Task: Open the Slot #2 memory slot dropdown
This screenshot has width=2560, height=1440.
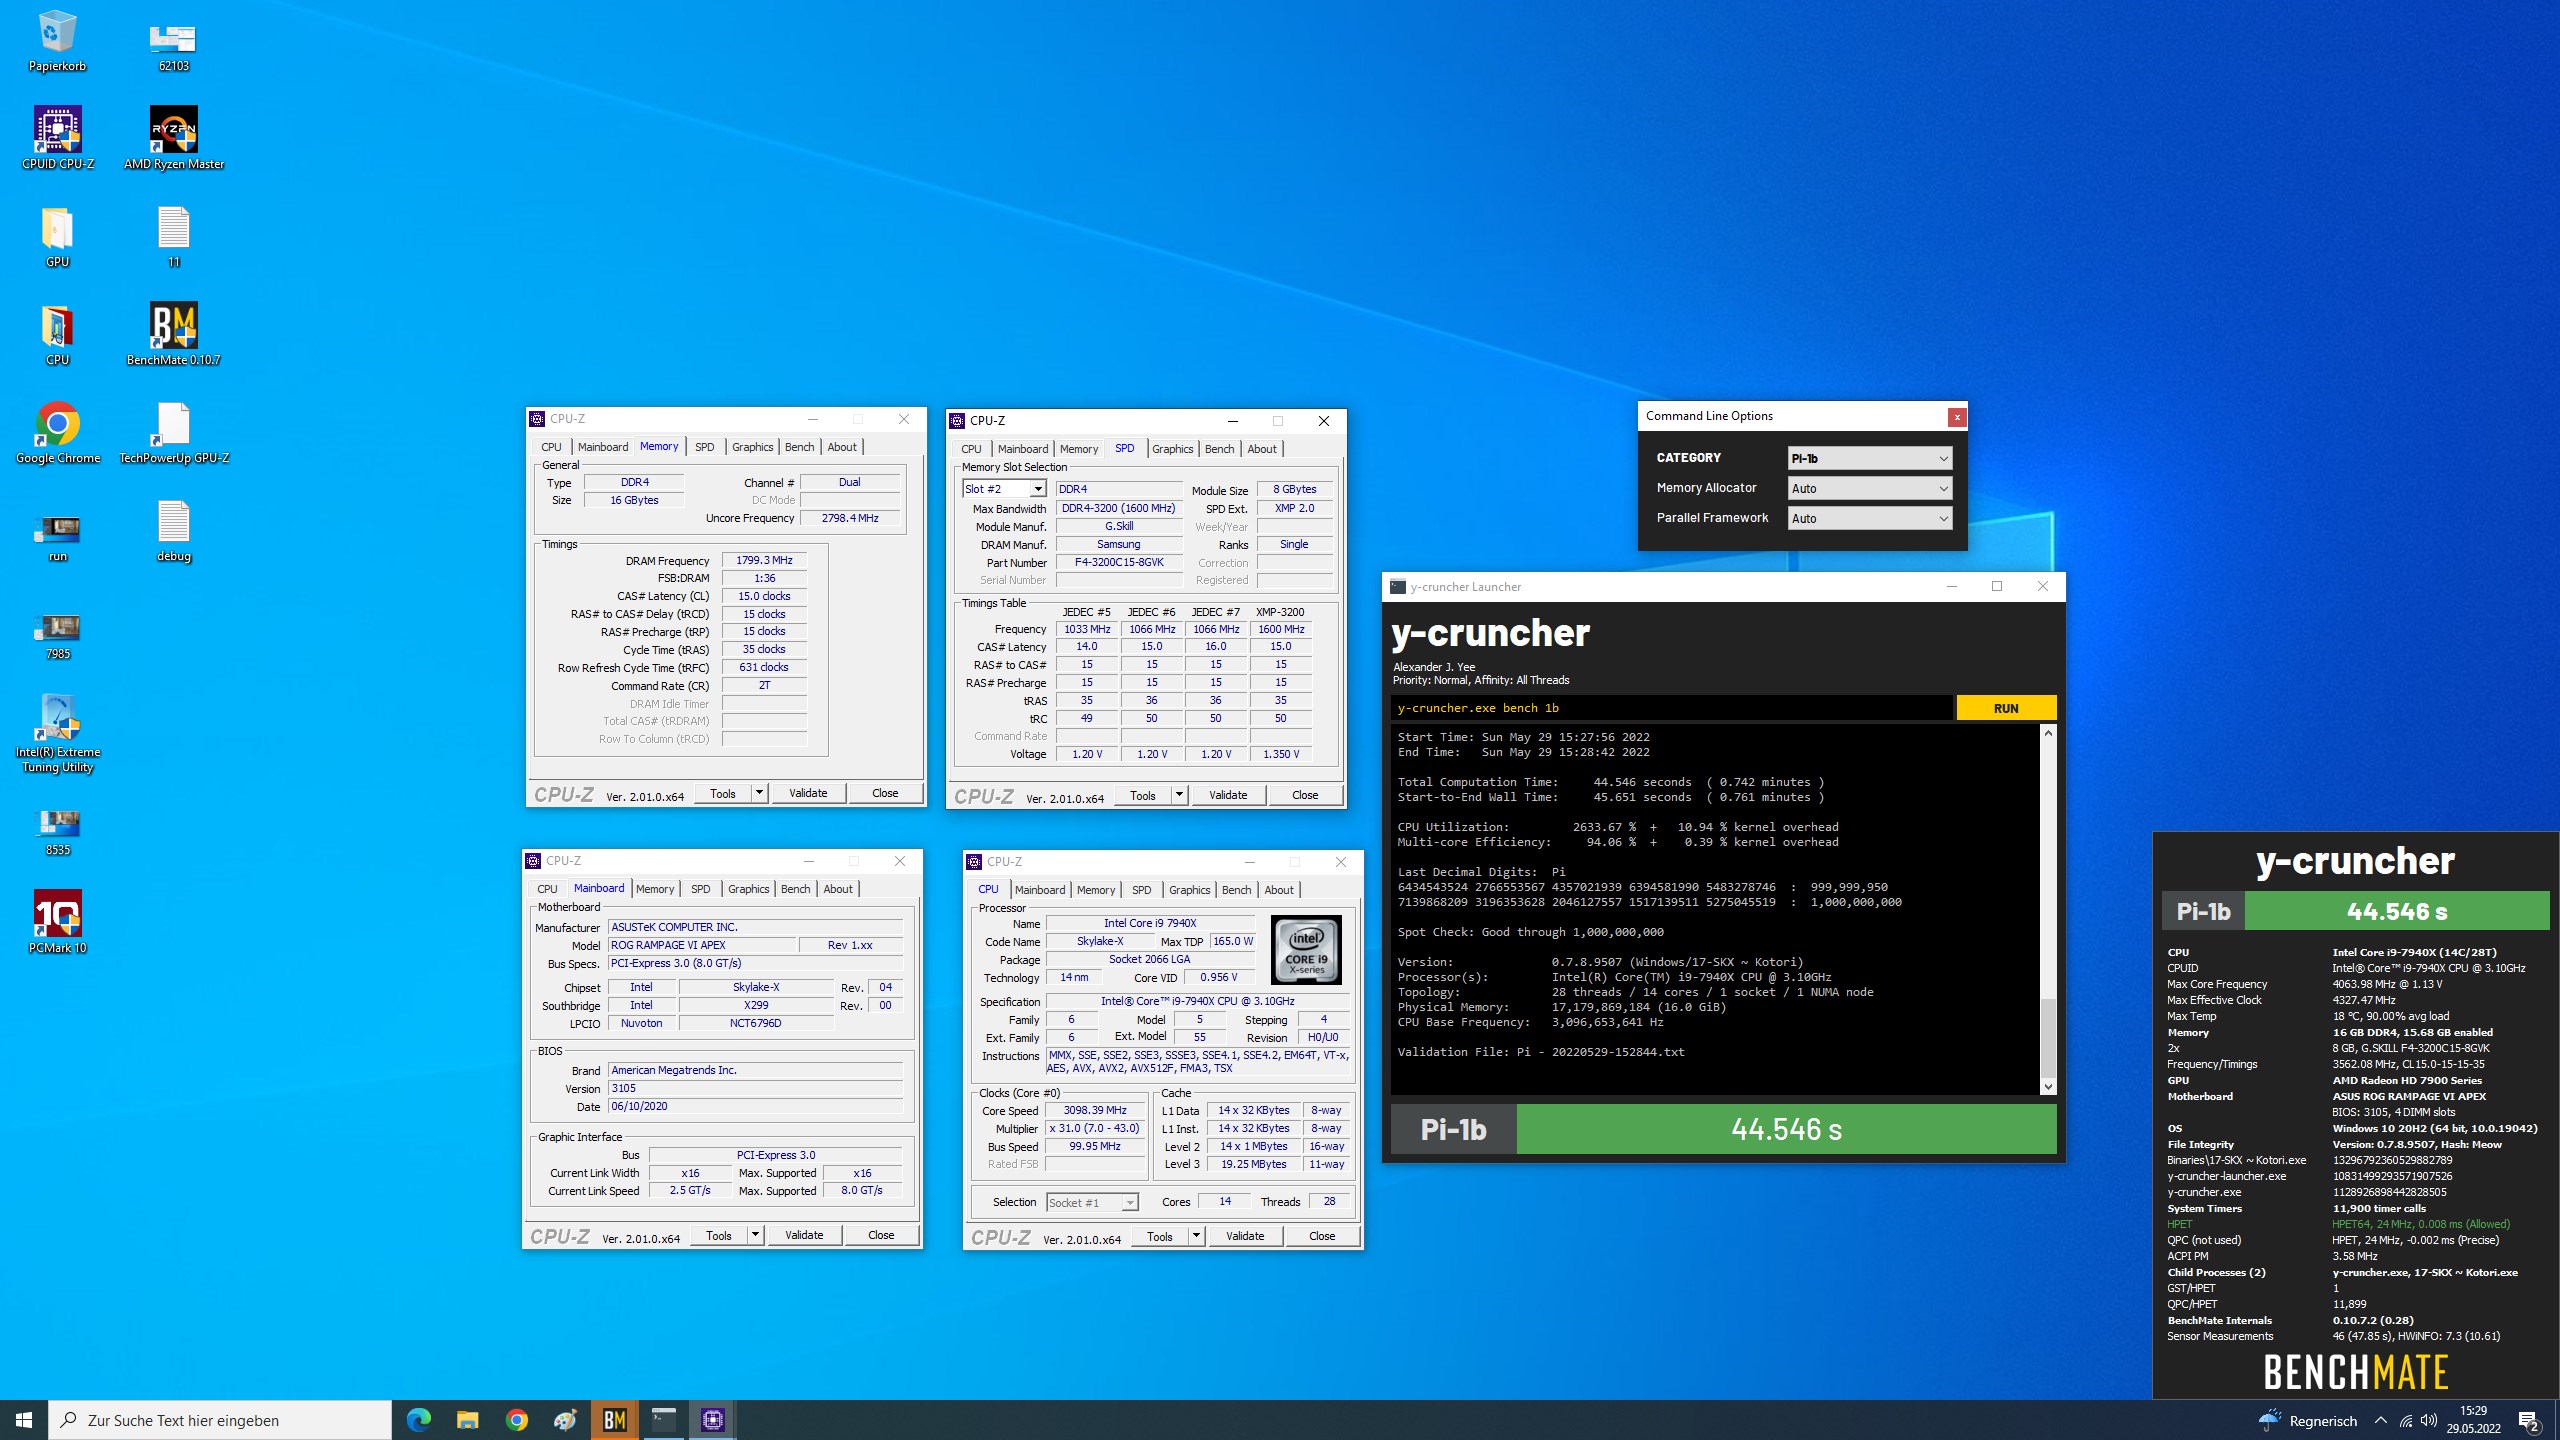Action: (x=1004, y=489)
